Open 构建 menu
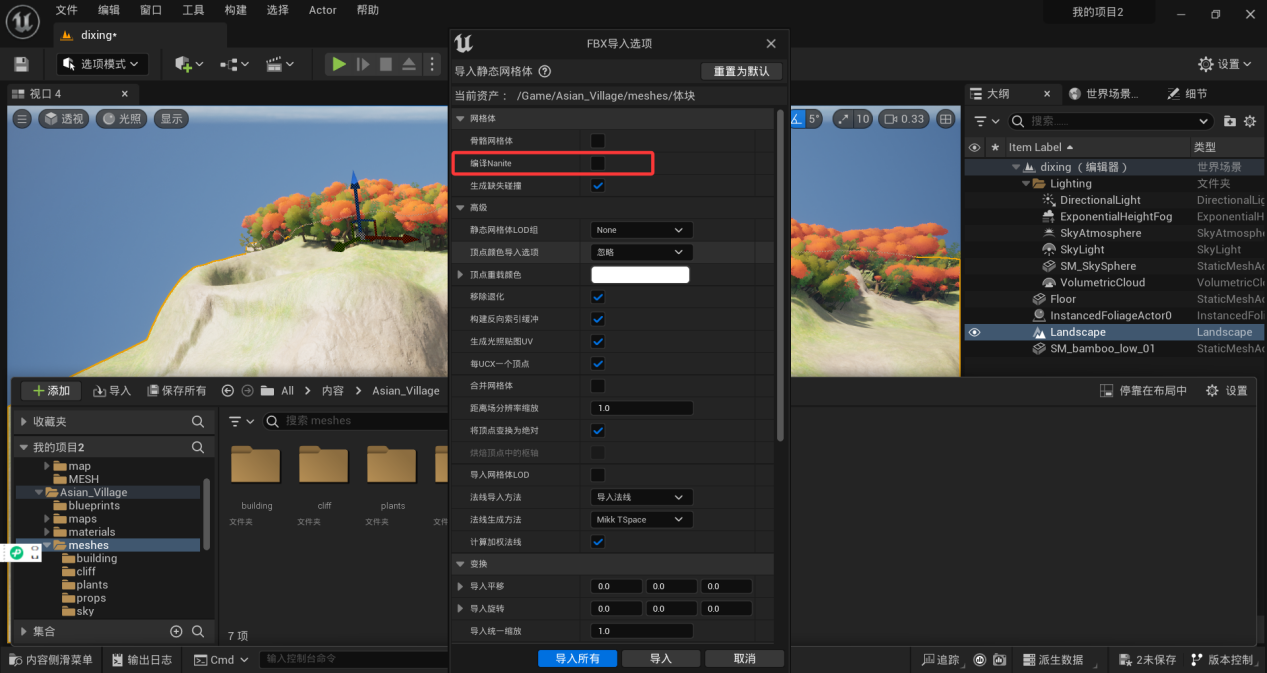The width and height of the screenshot is (1267, 673). (x=235, y=10)
